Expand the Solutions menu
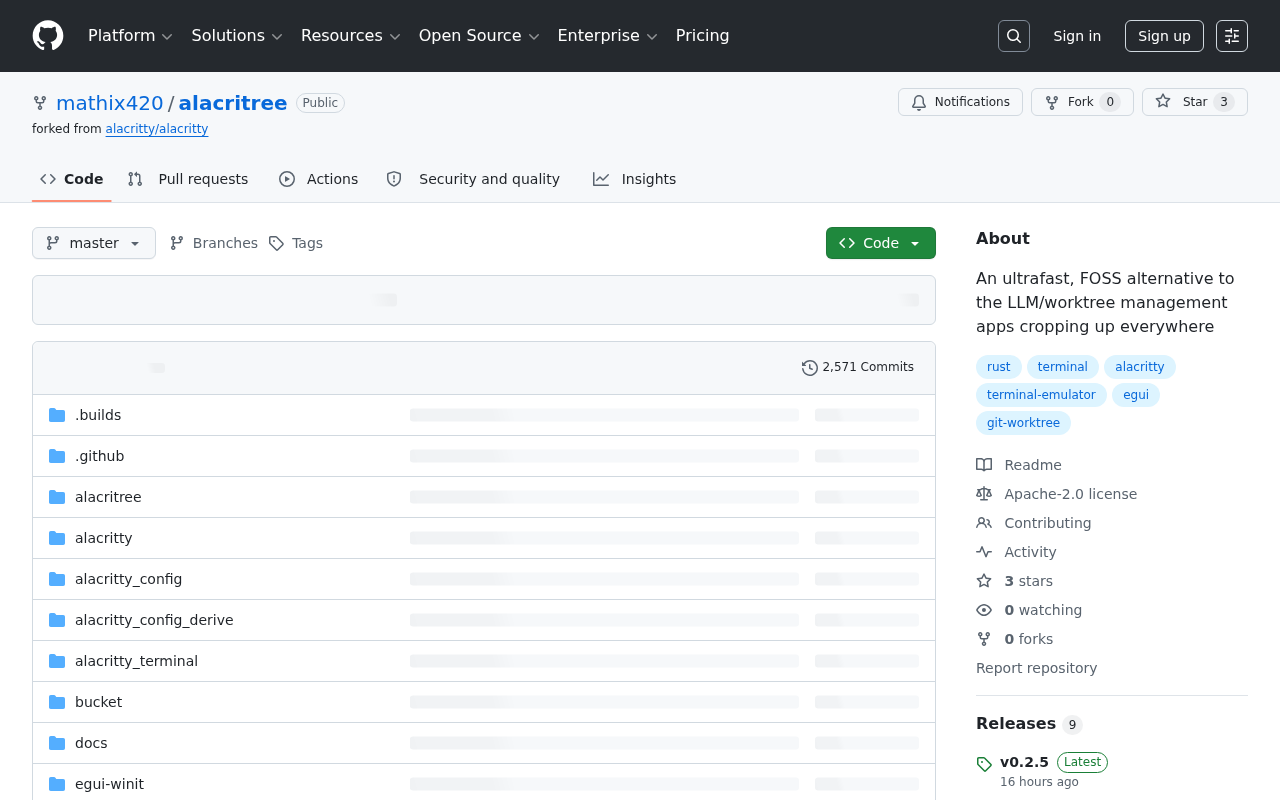This screenshot has height=800, width=1280. pyautogui.click(x=238, y=36)
